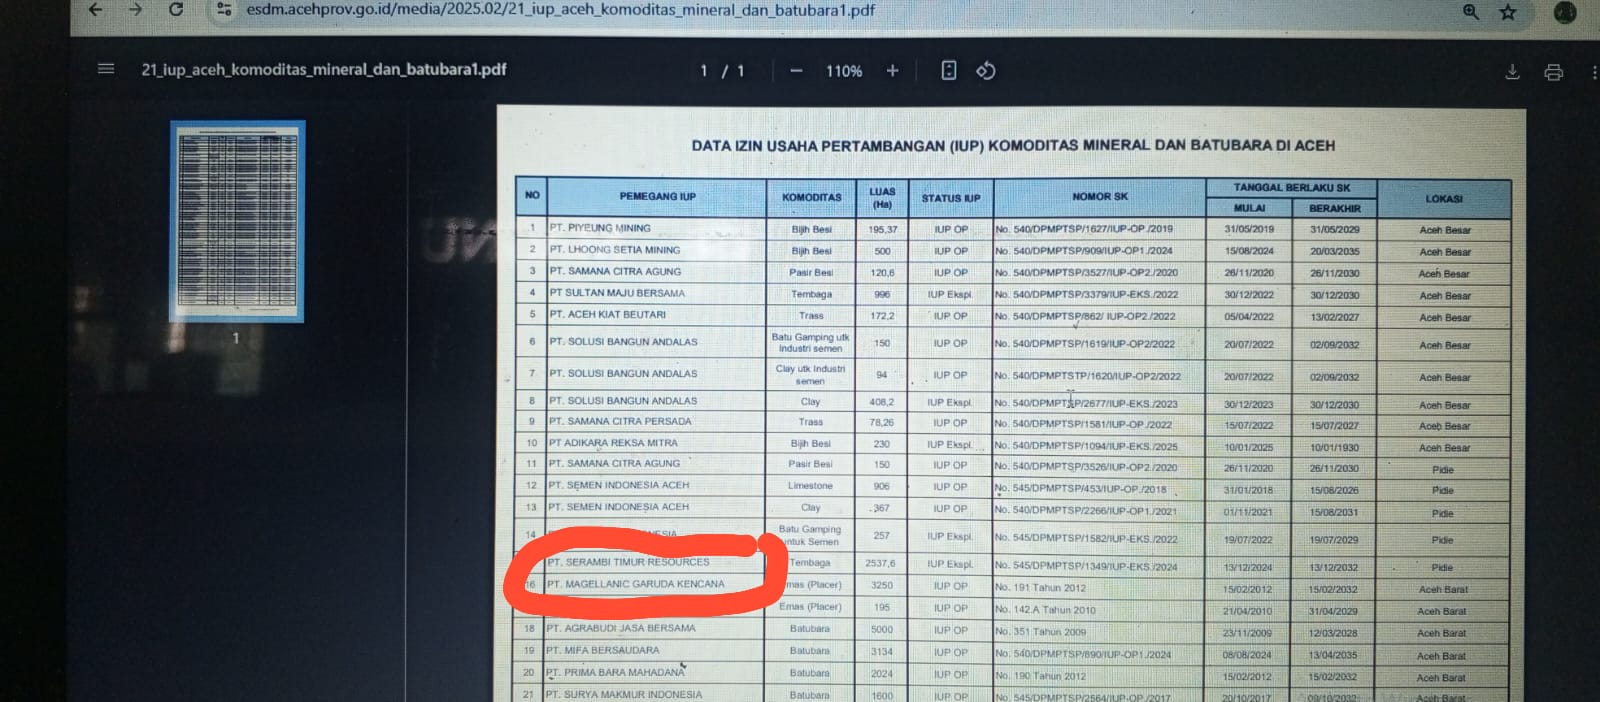View site information next to the URL
Screen dimensions: 1600x702
224,10
